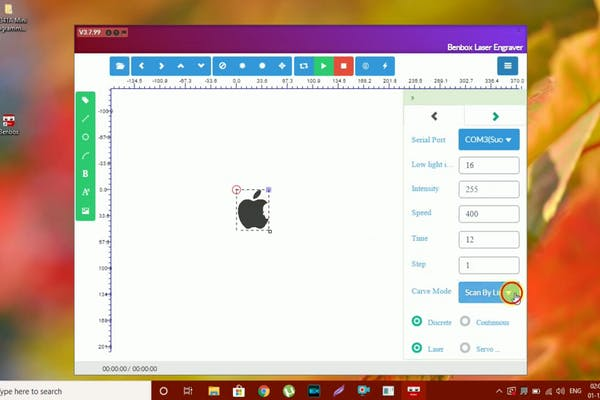Click the ENG language indicator
This screenshot has width=600, height=400.
tap(575, 391)
